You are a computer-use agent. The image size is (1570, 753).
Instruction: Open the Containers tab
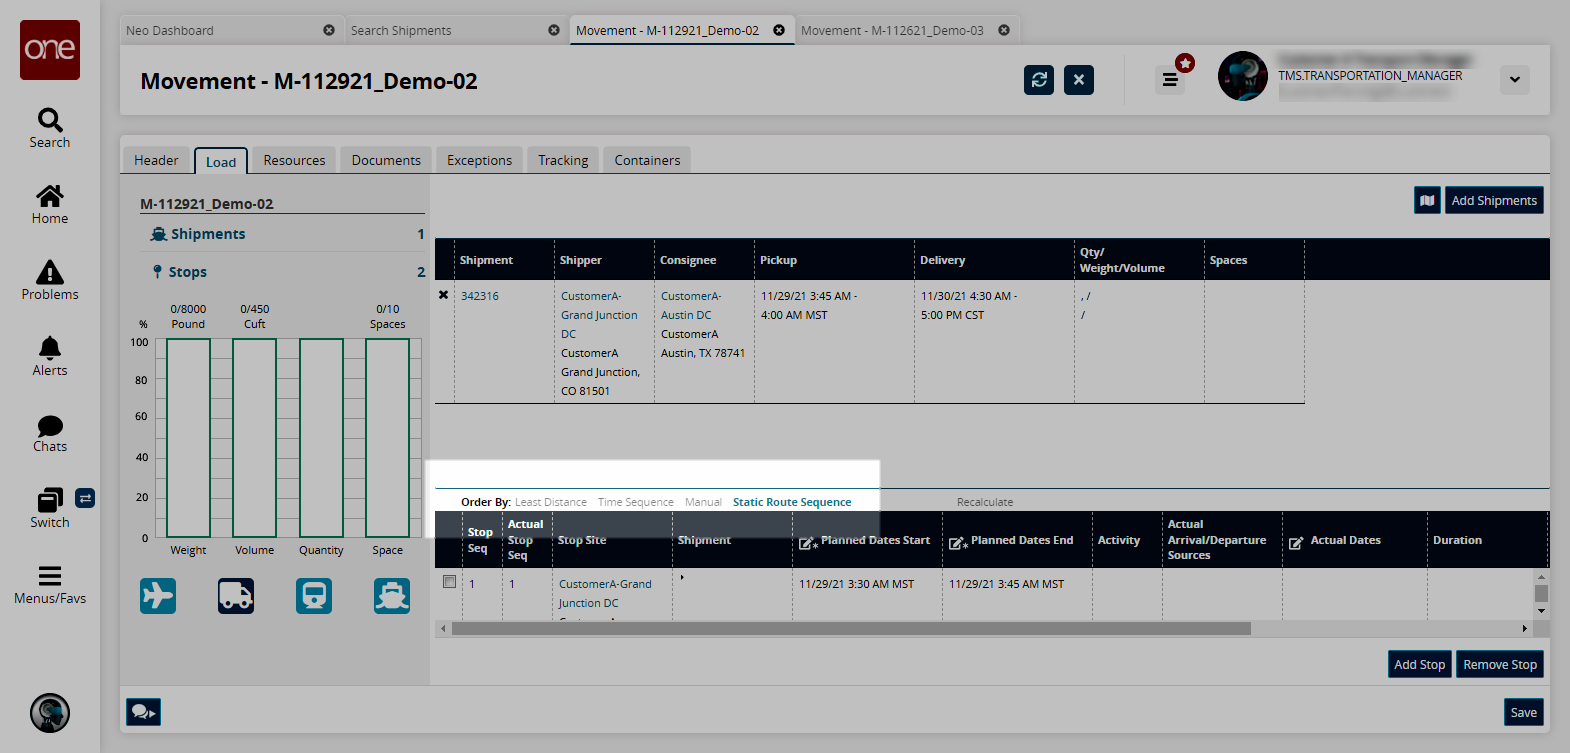tap(647, 160)
